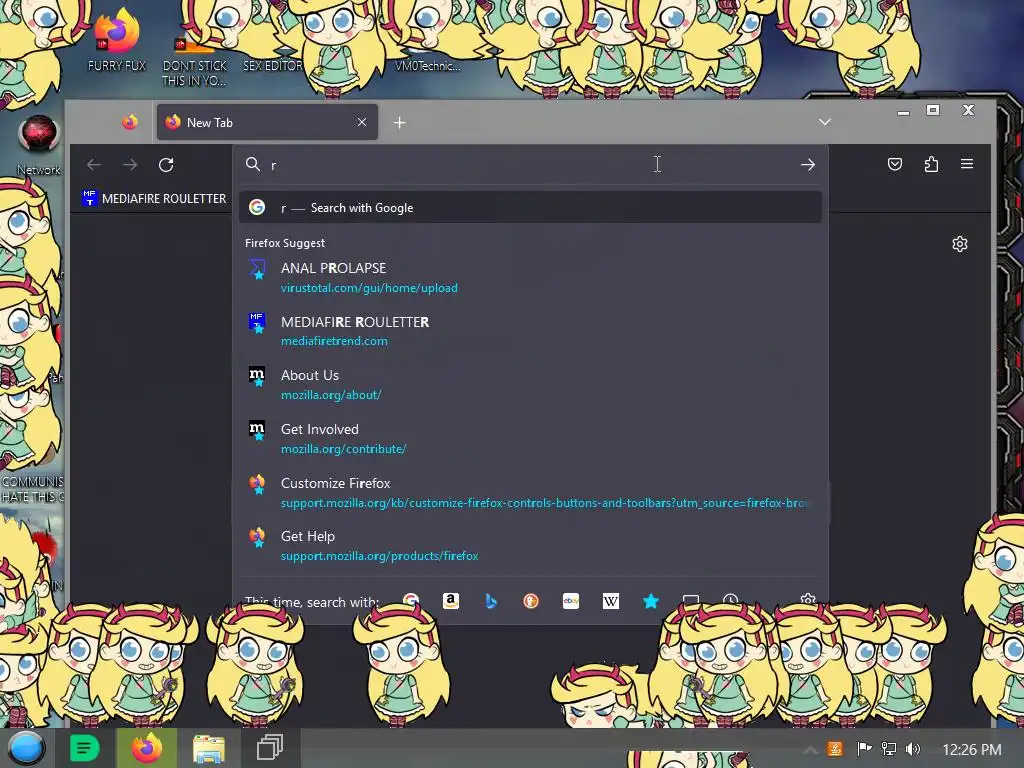Open the Task View taskbar icon
Screen dimensions: 1024x768
point(270,748)
